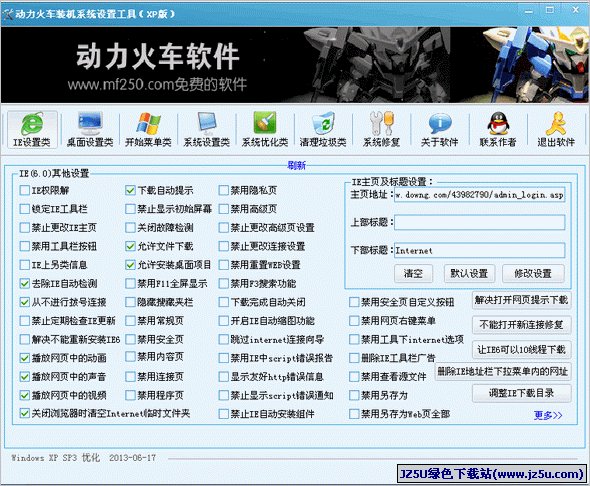This screenshot has height=486, width=590.
Task: Toggle 禁止更改IE主页 checkbox
Action: [24, 228]
